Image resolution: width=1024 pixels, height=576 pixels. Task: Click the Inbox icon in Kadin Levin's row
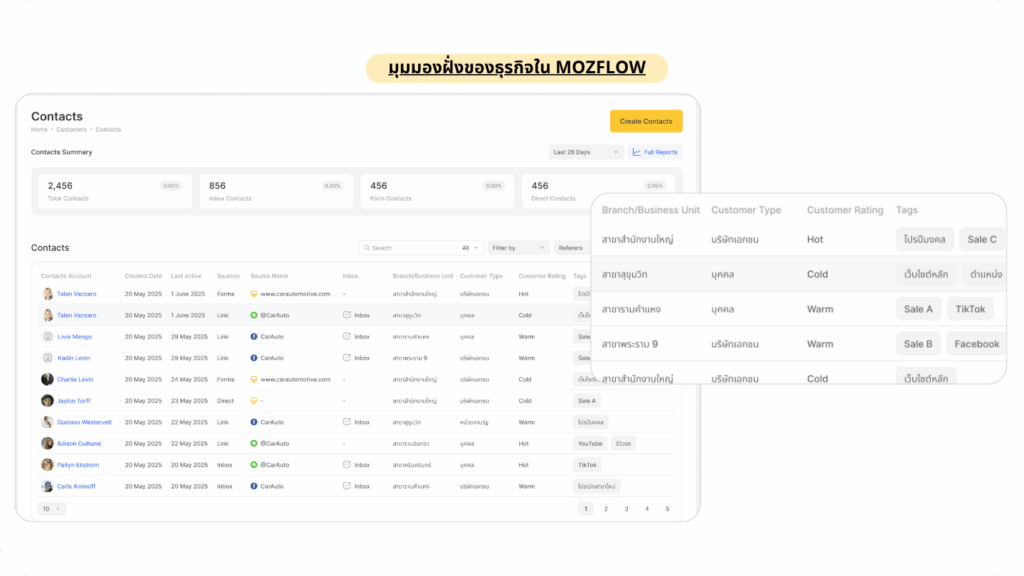(x=347, y=358)
